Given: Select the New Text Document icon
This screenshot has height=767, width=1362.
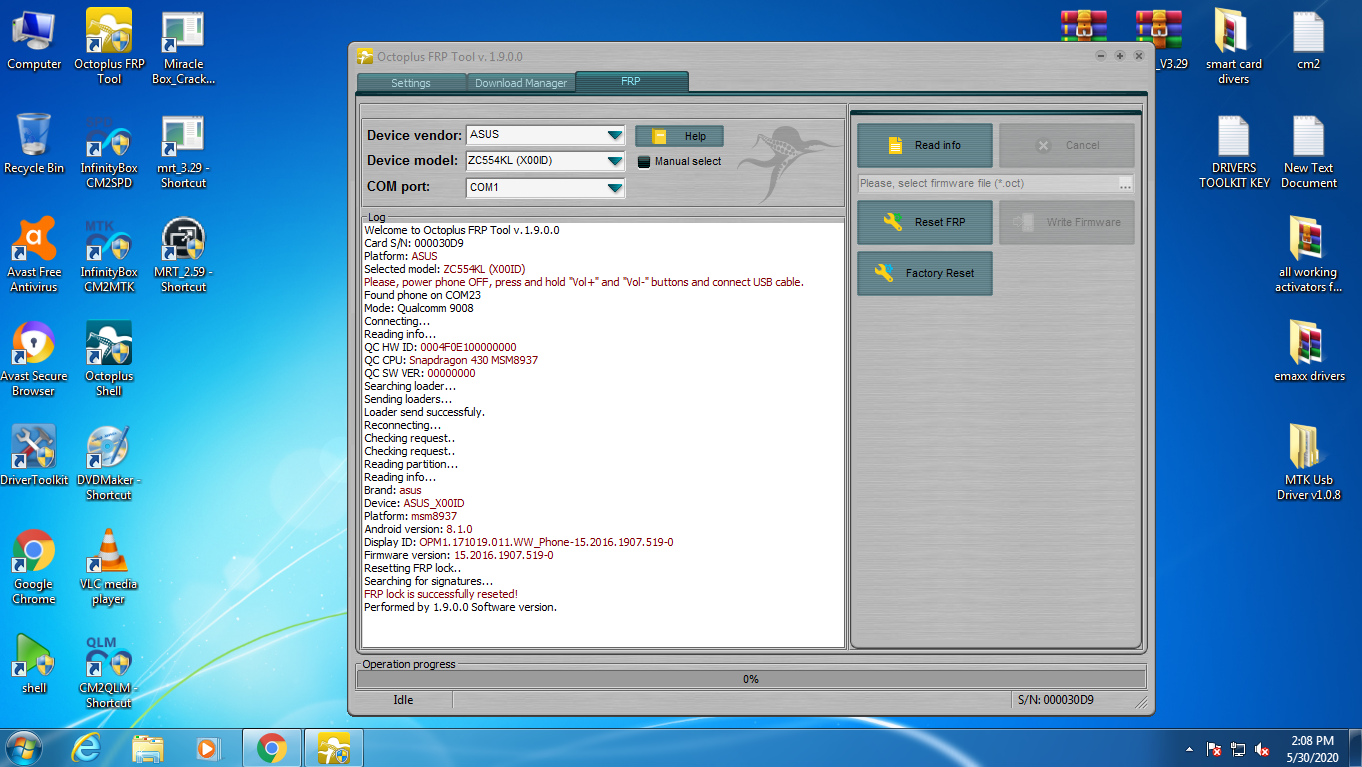Looking at the screenshot, I should click(x=1308, y=150).
